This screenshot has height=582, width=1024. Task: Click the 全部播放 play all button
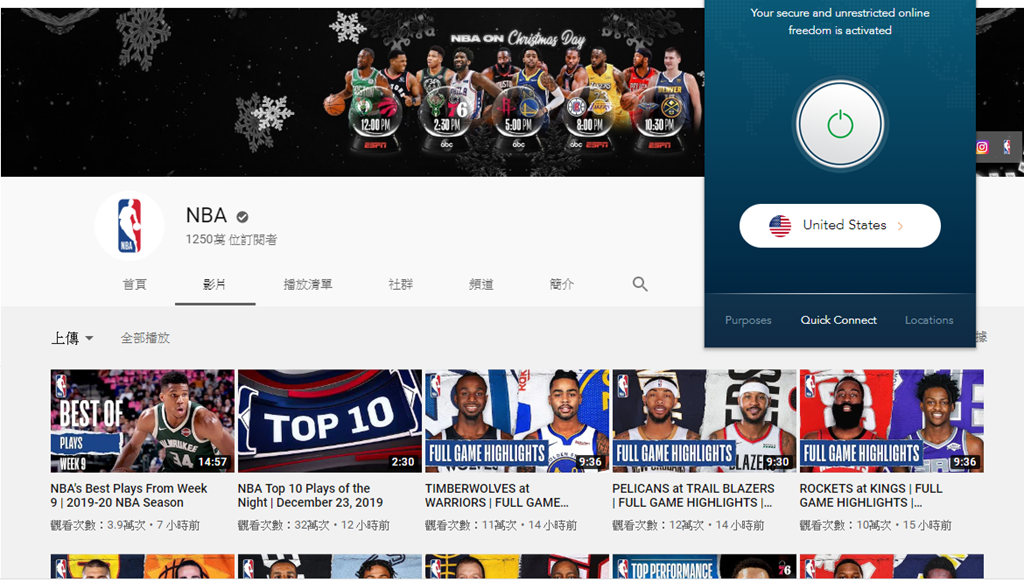(x=145, y=339)
